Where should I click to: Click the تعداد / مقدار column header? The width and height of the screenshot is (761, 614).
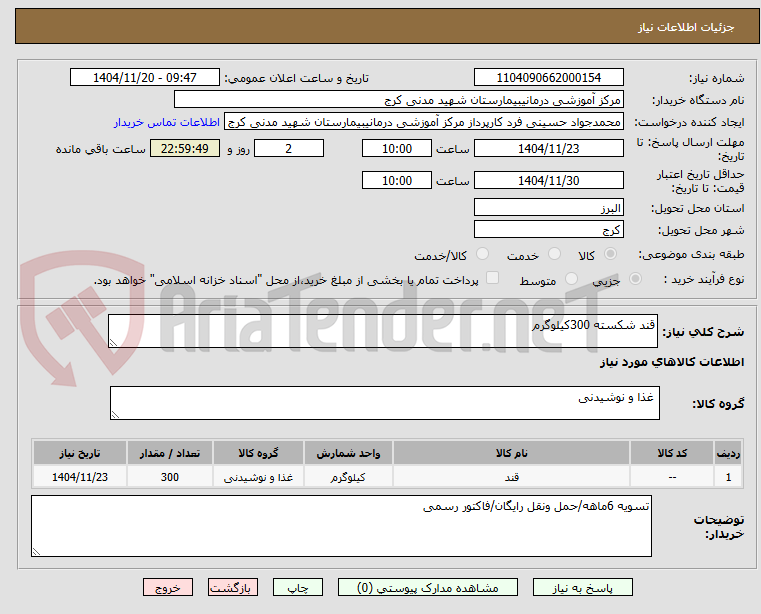[170, 453]
